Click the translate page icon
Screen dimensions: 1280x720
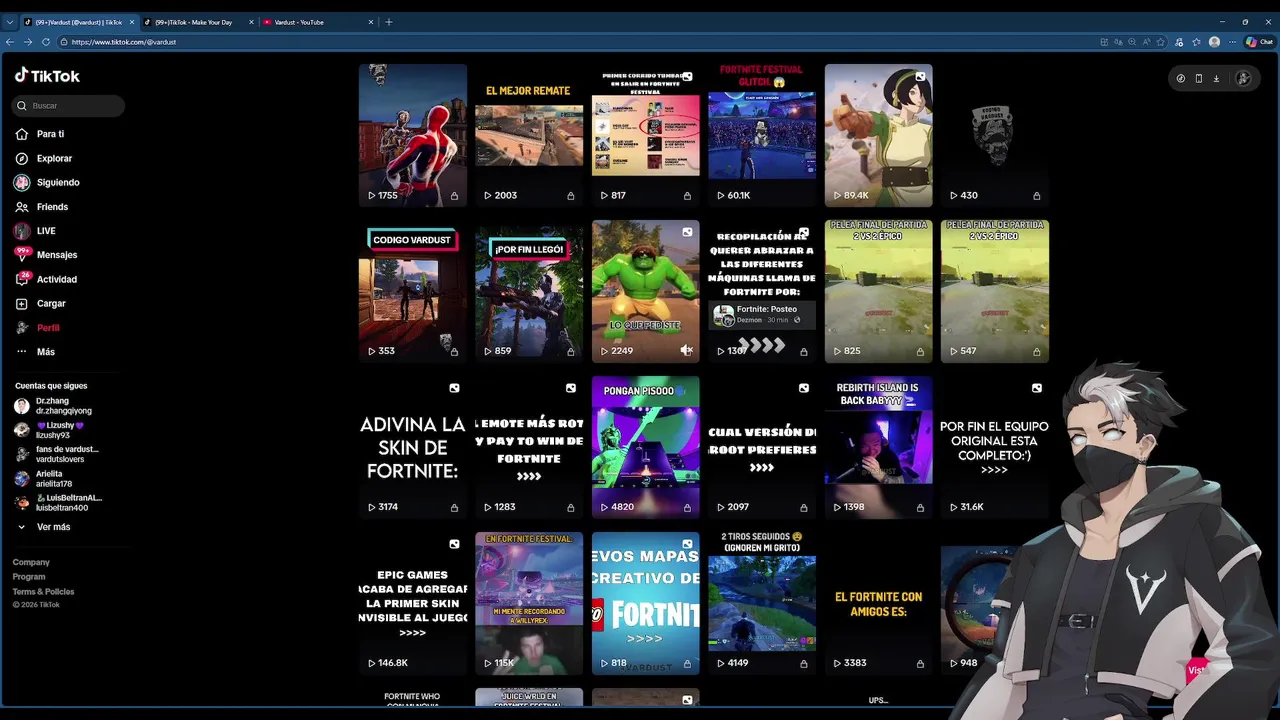coord(1118,42)
